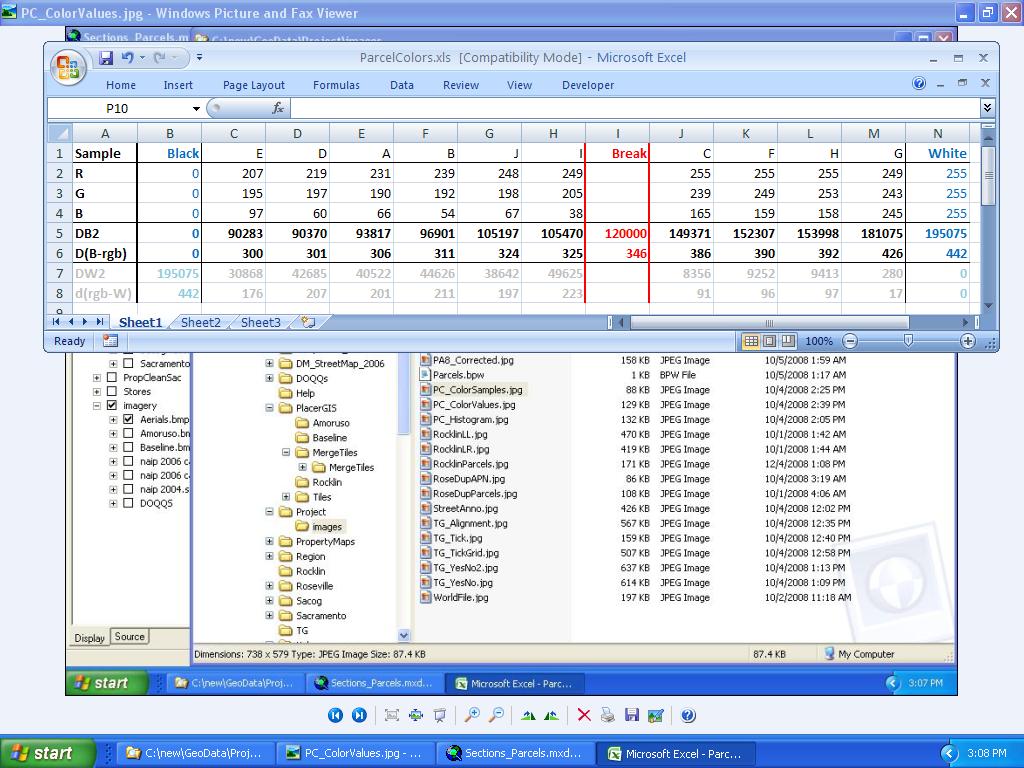Click the Excel horizontal scrollbar thumb
The width and height of the screenshot is (1024, 768).
pyautogui.click(x=769, y=322)
